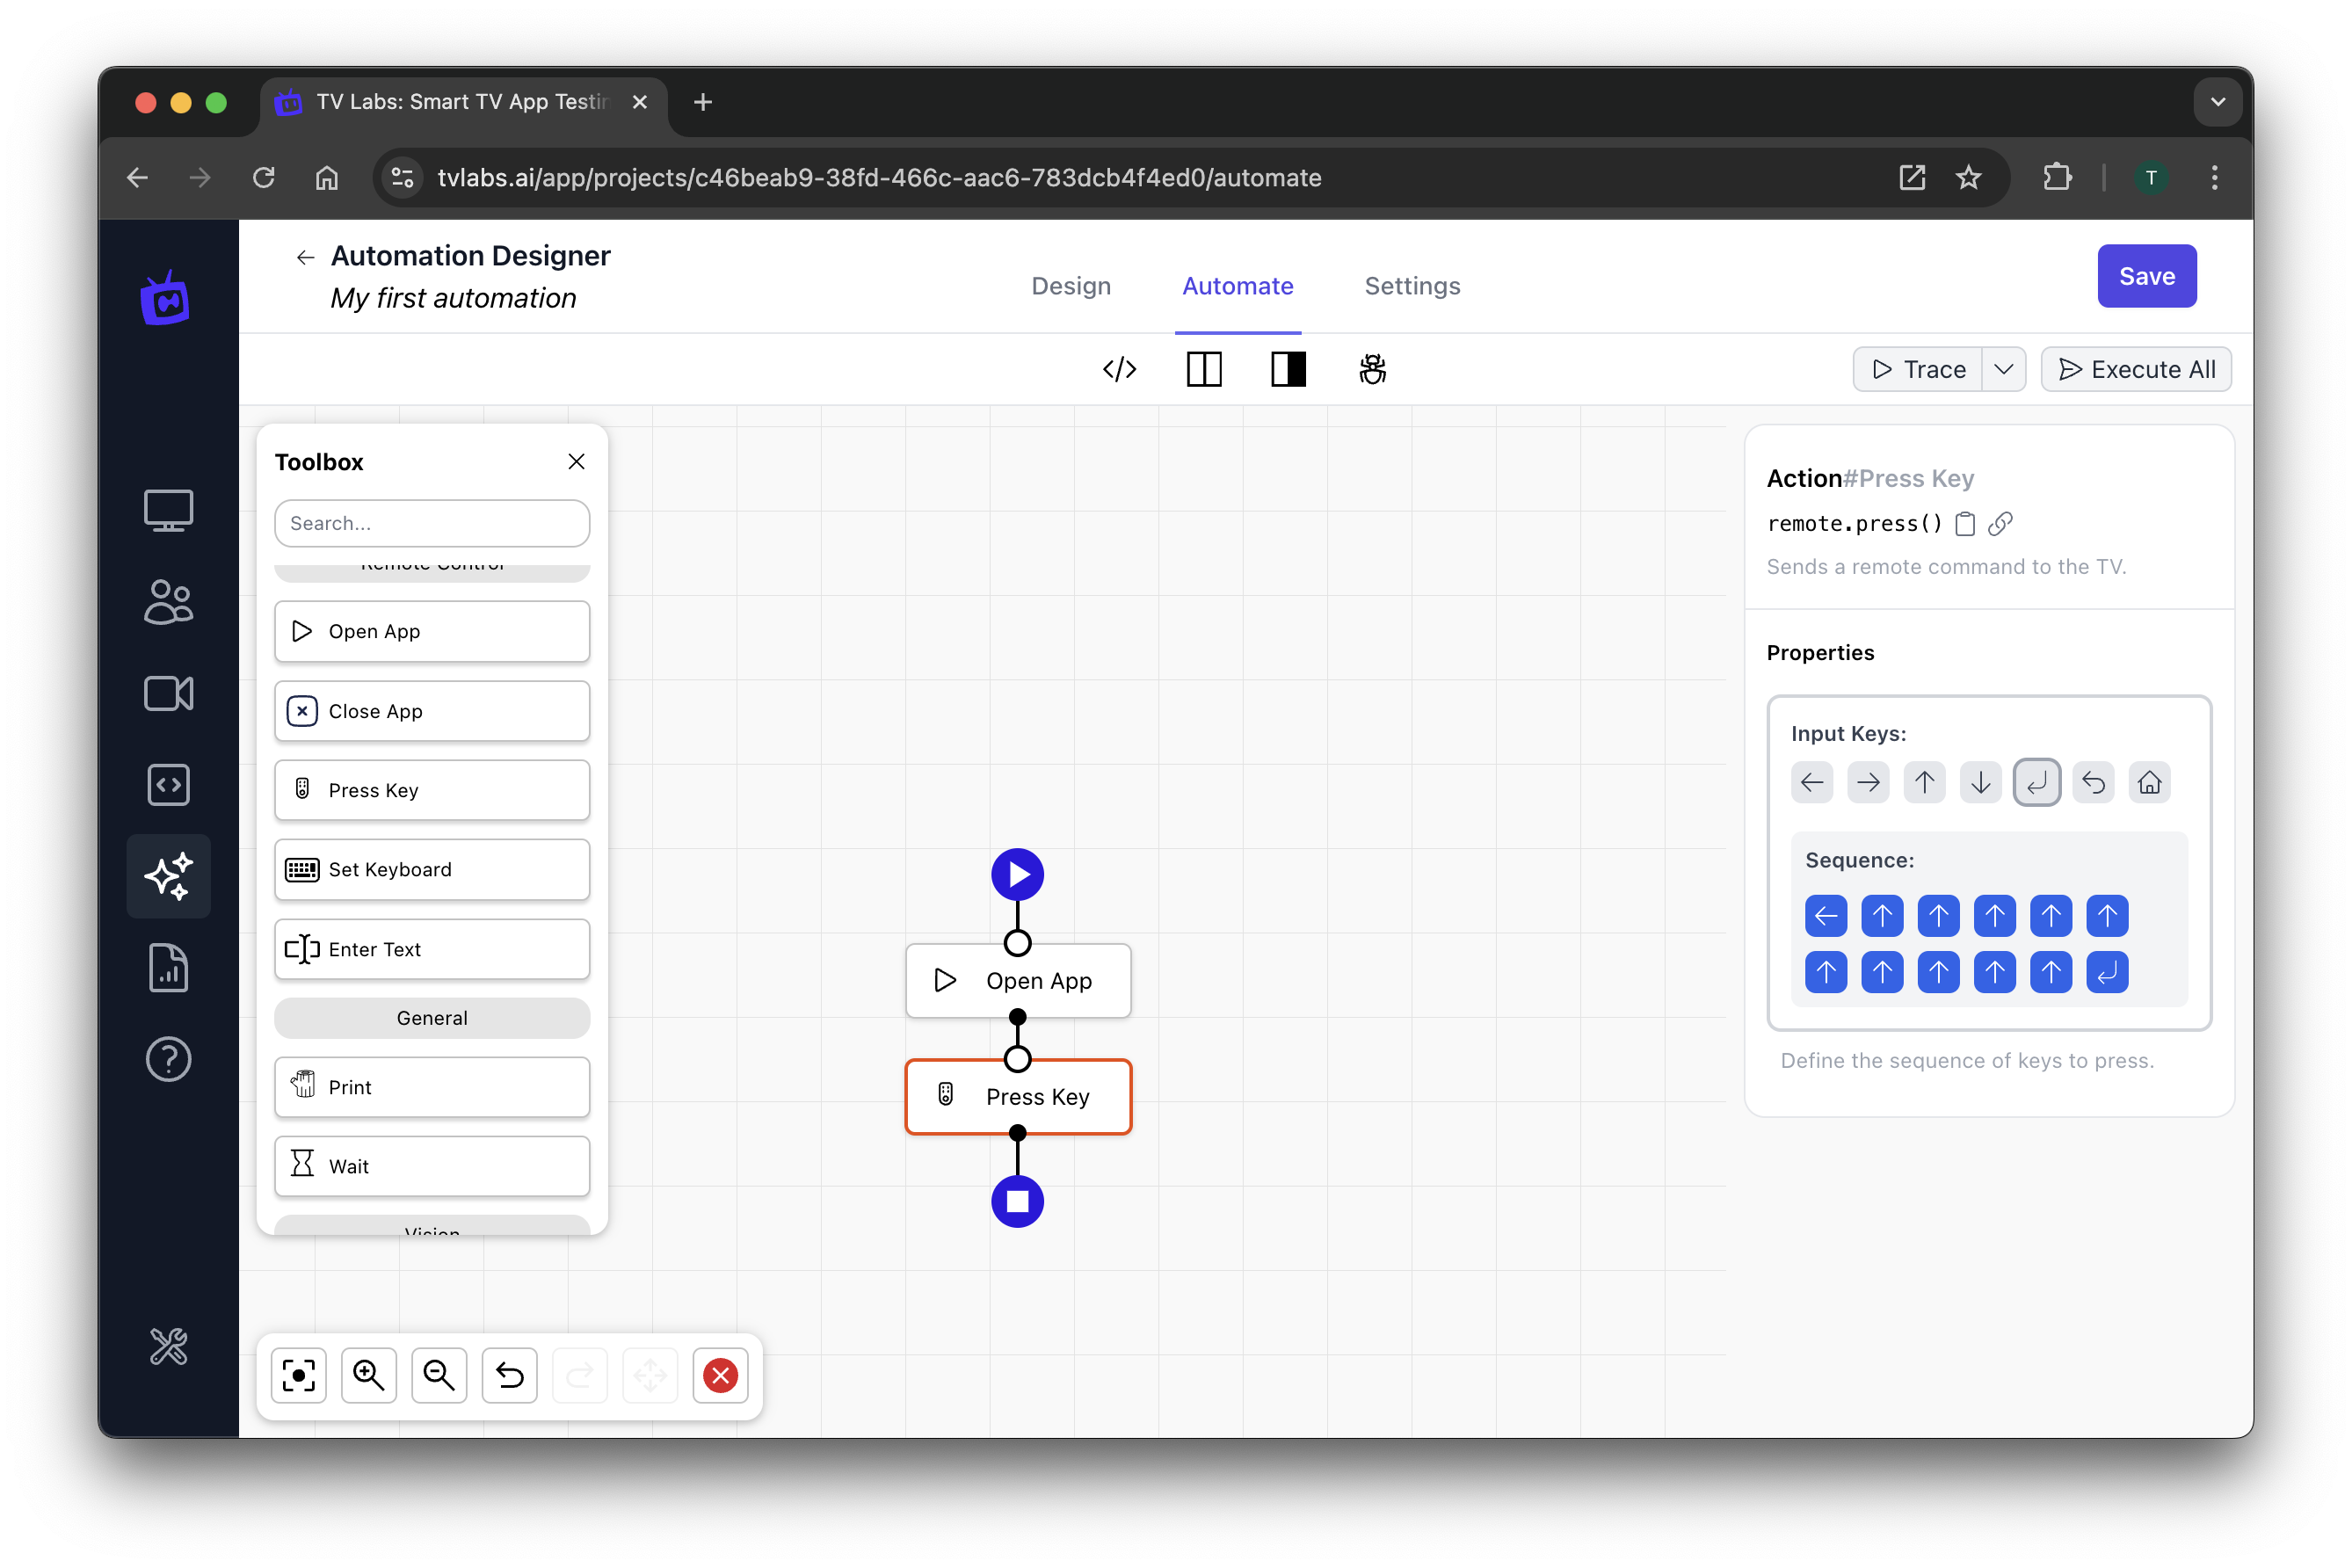Switch to the Design tab
The image size is (2352, 1568).
point(1071,286)
